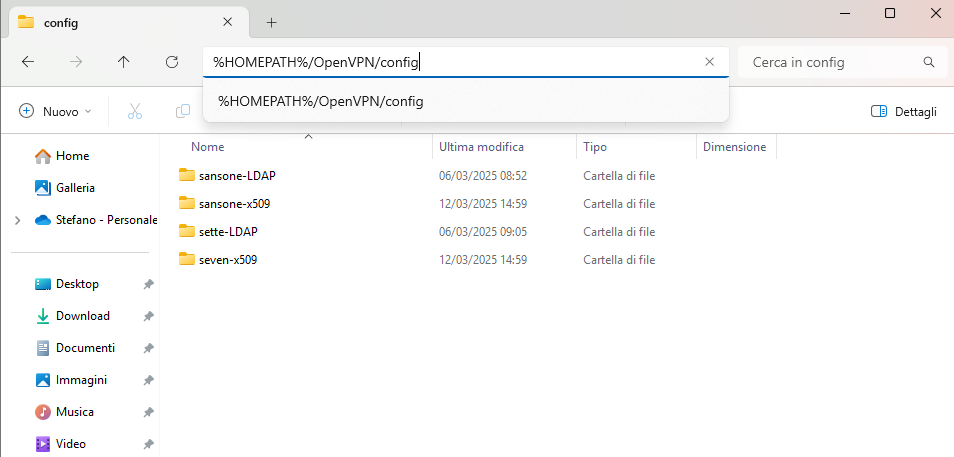Sort by Ultima modifica column header
954x457 pixels.
tap(481, 147)
